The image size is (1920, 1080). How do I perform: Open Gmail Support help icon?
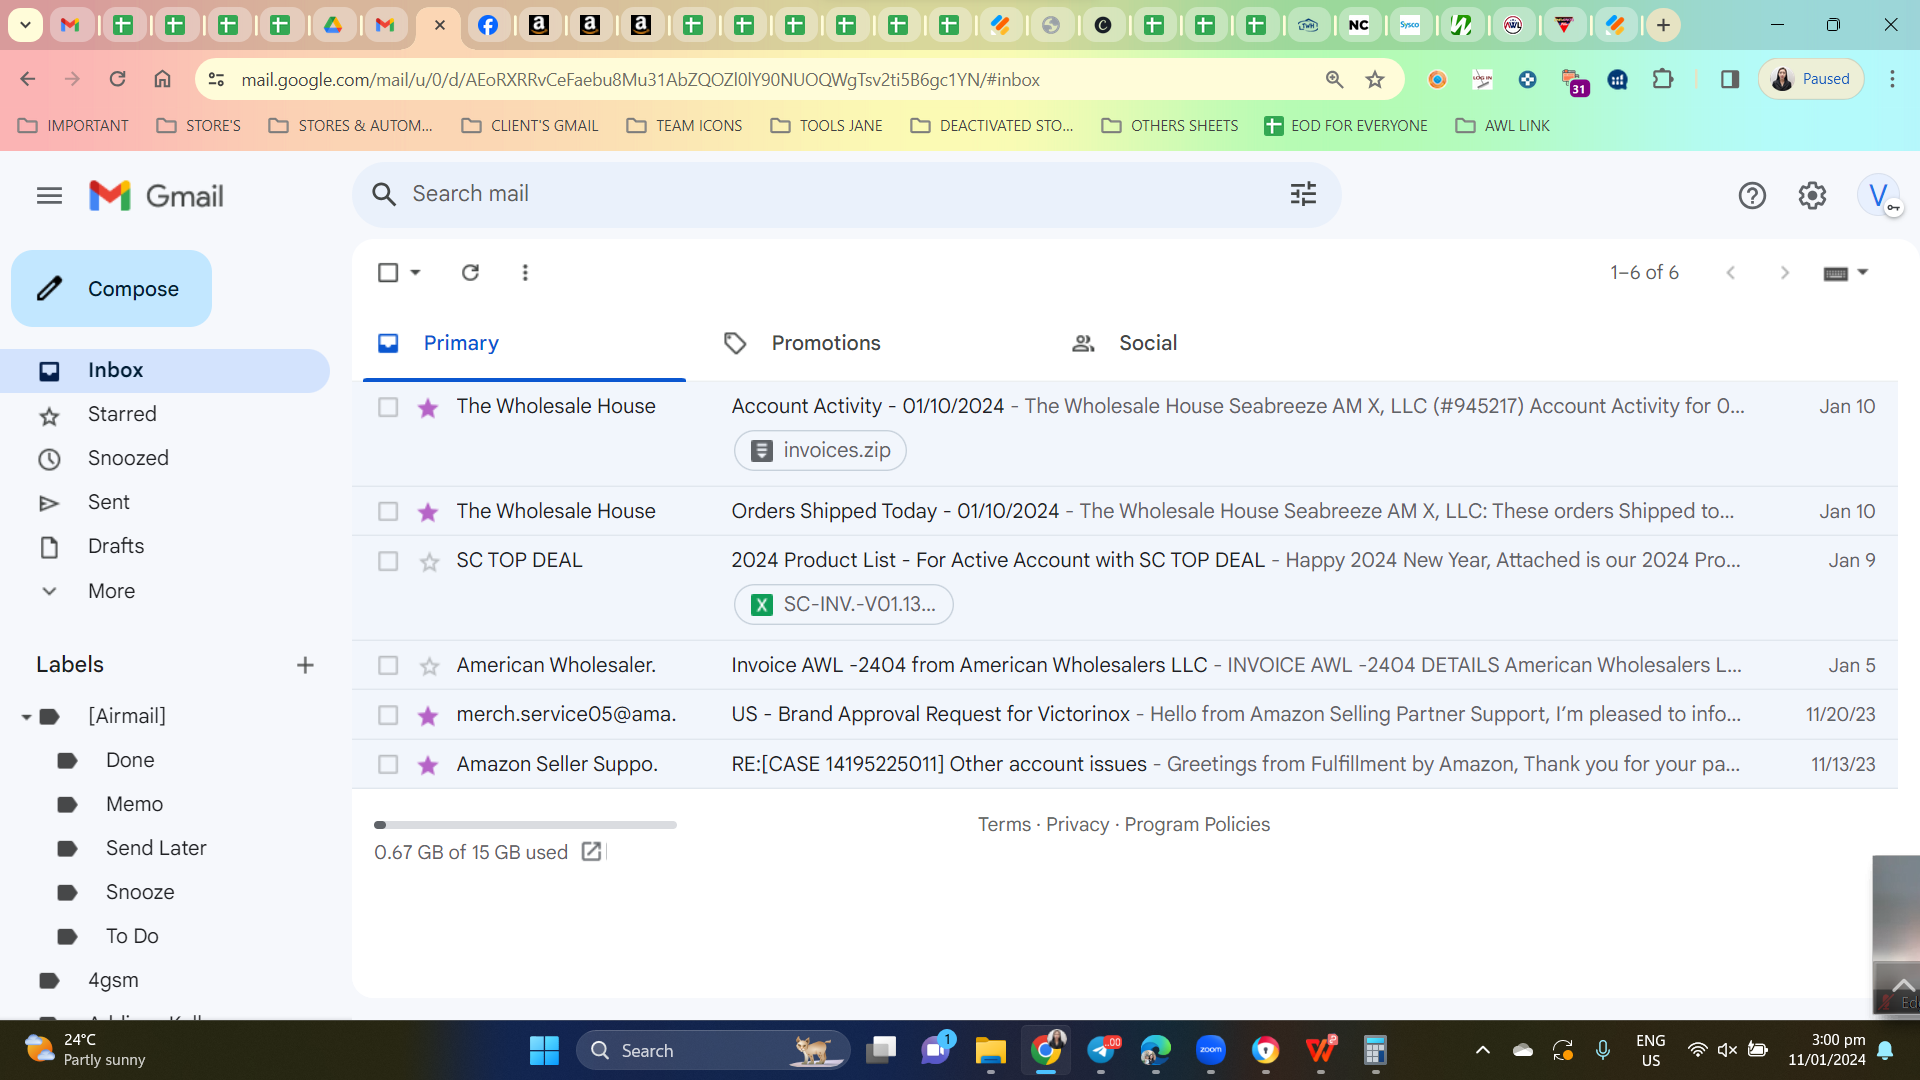coord(1752,196)
